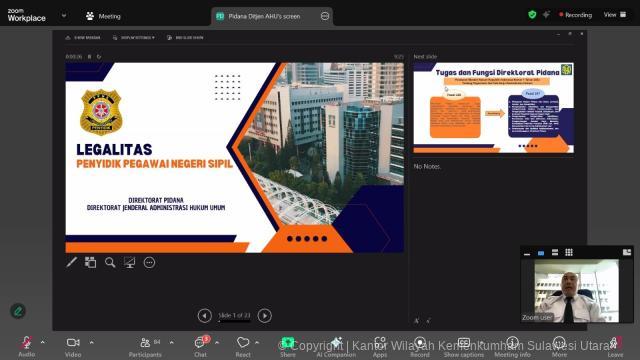The height and width of the screenshot is (360, 640).
Task: Expand the arrow beside React
Action: pyautogui.click(x=257, y=342)
